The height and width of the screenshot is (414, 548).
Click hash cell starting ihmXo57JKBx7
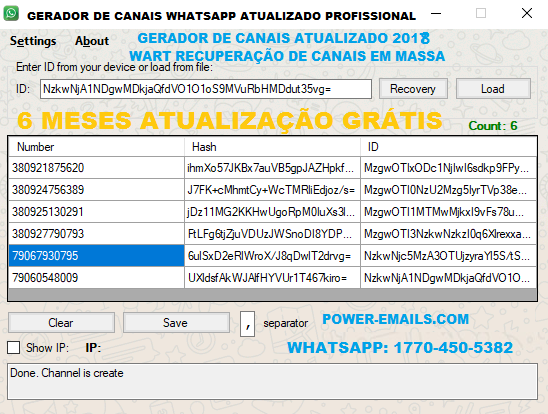click(272, 168)
